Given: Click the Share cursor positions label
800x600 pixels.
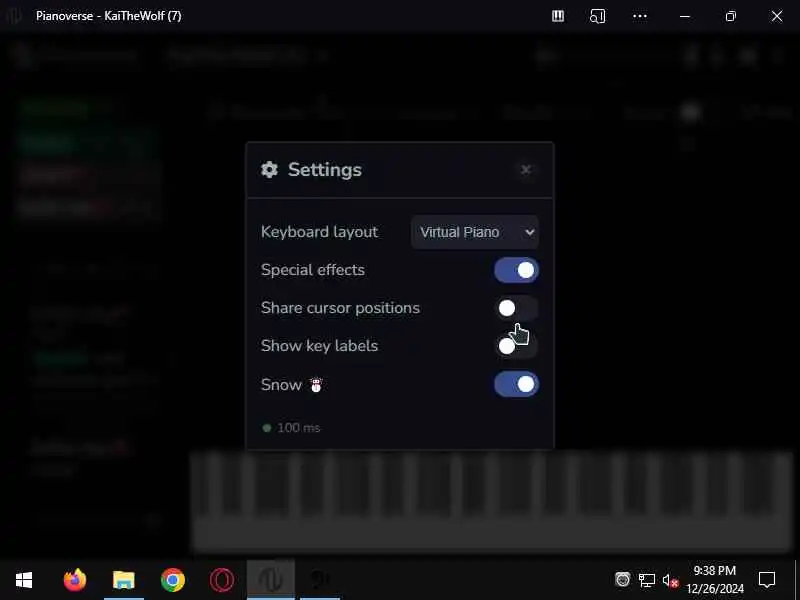Looking at the screenshot, I should point(340,308).
